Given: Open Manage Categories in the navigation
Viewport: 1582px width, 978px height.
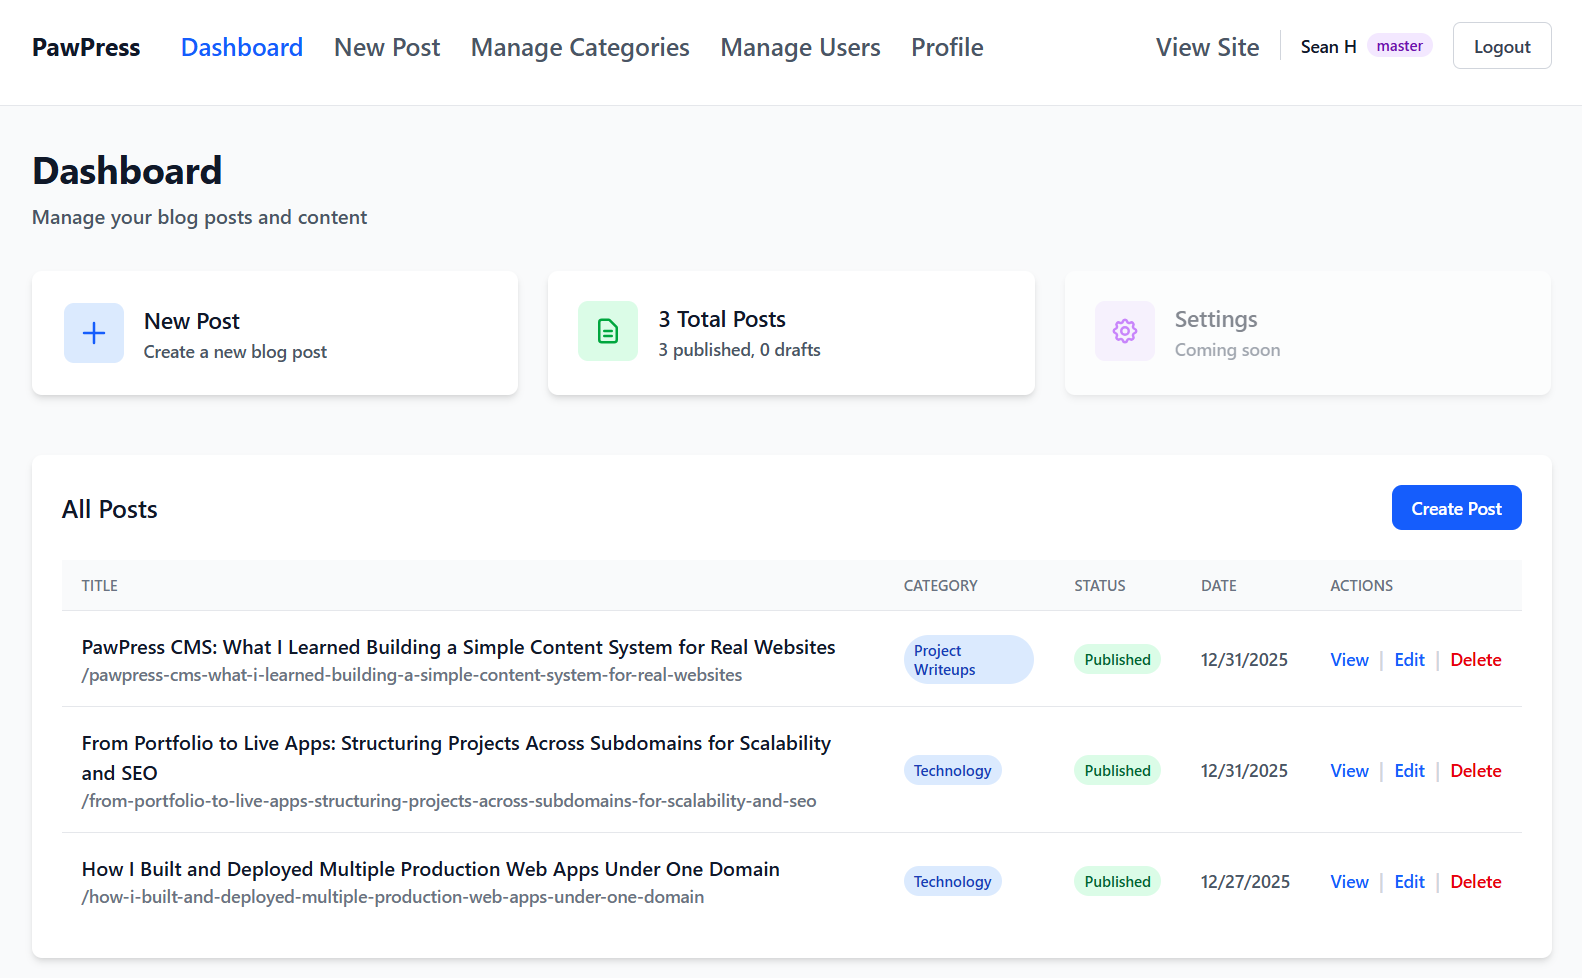Looking at the screenshot, I should (x=580, y=47).
